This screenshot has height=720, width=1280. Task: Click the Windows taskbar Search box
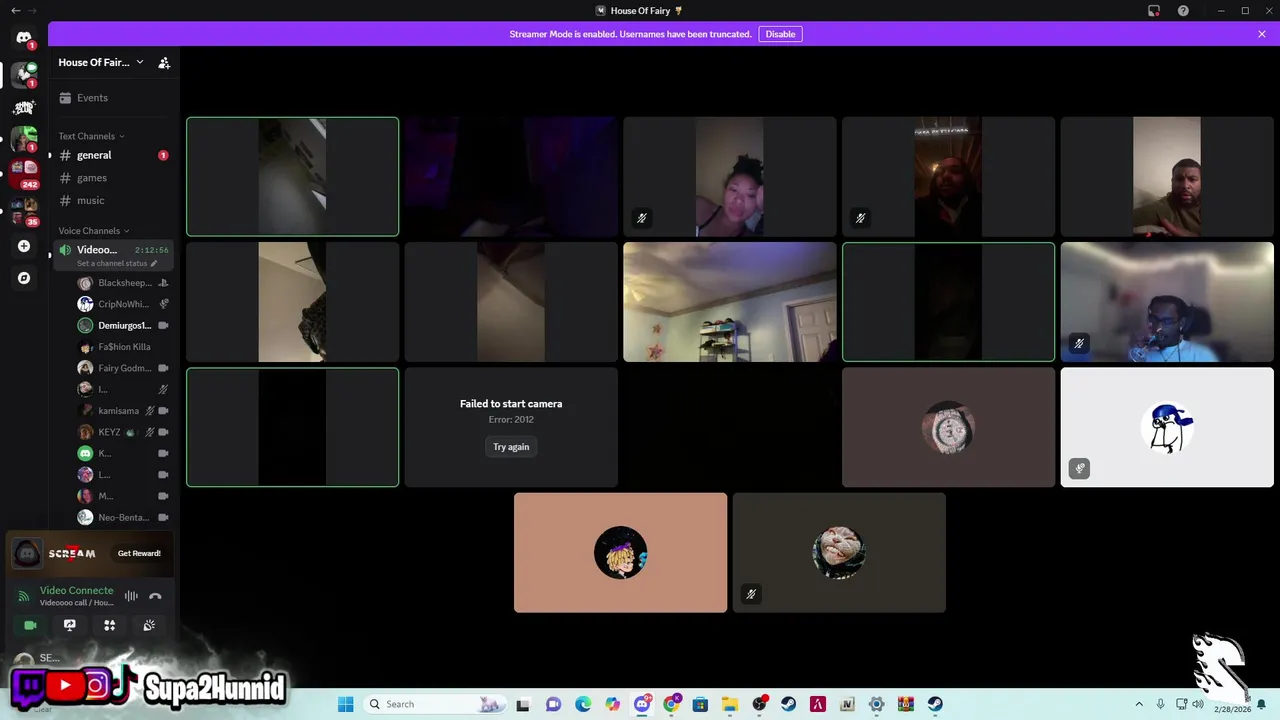434,704
